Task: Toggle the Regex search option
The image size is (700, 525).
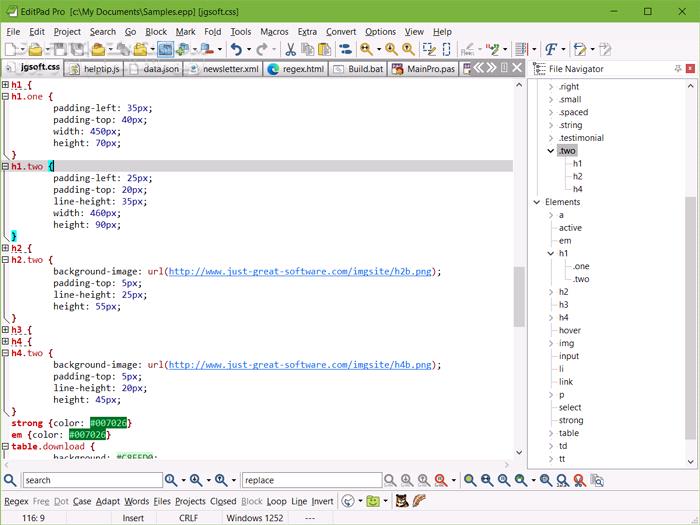Action: [x=16, y=501]
